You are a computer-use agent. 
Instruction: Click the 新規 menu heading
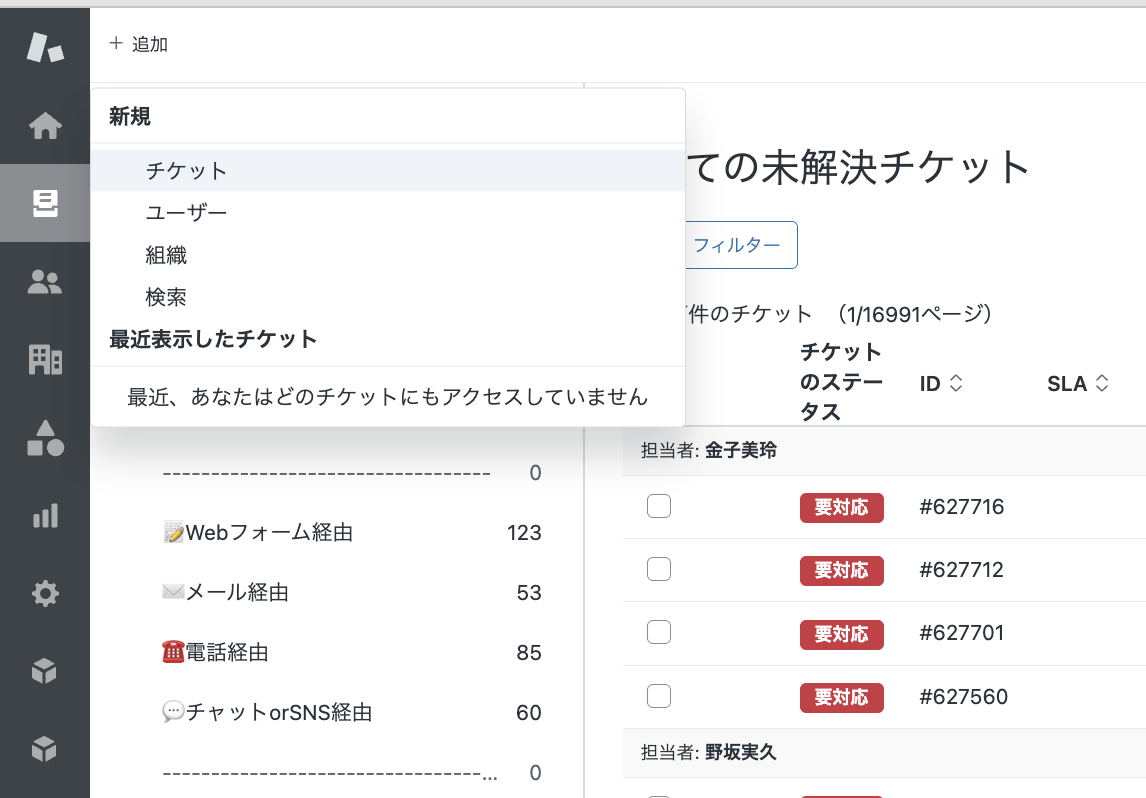coord(129,116)
